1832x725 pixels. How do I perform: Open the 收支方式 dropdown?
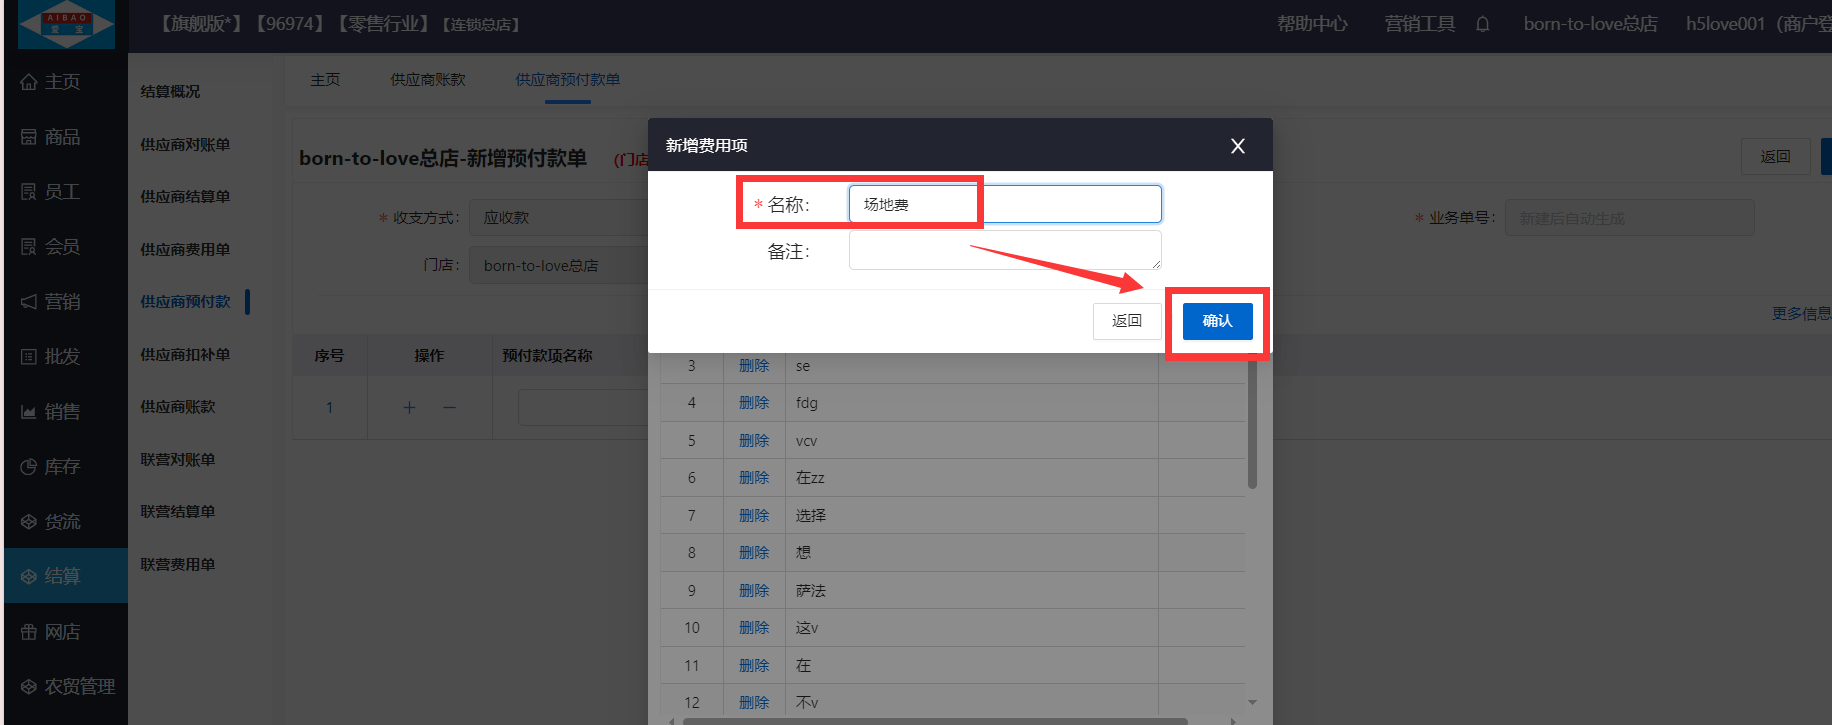pos(560,218)
